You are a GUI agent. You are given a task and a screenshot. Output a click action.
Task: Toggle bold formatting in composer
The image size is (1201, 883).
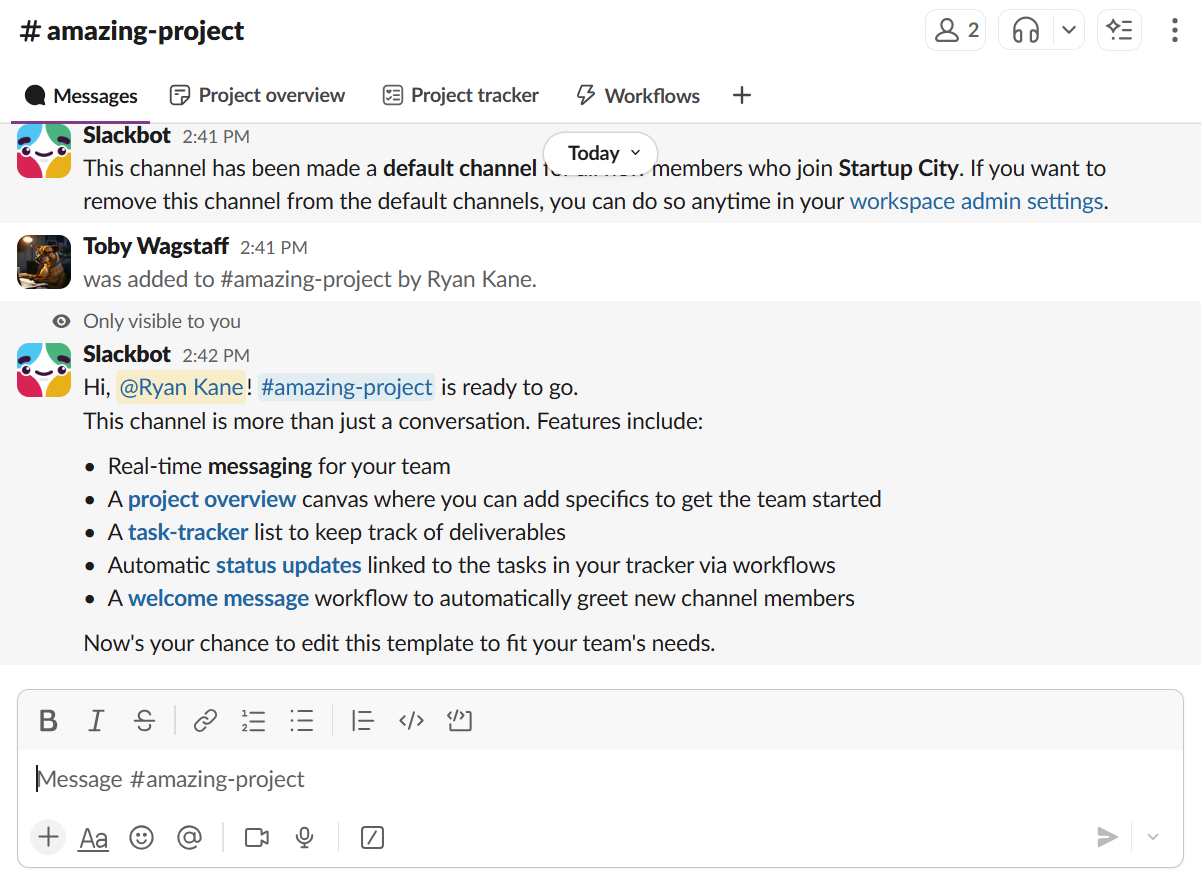click(47, 720)
